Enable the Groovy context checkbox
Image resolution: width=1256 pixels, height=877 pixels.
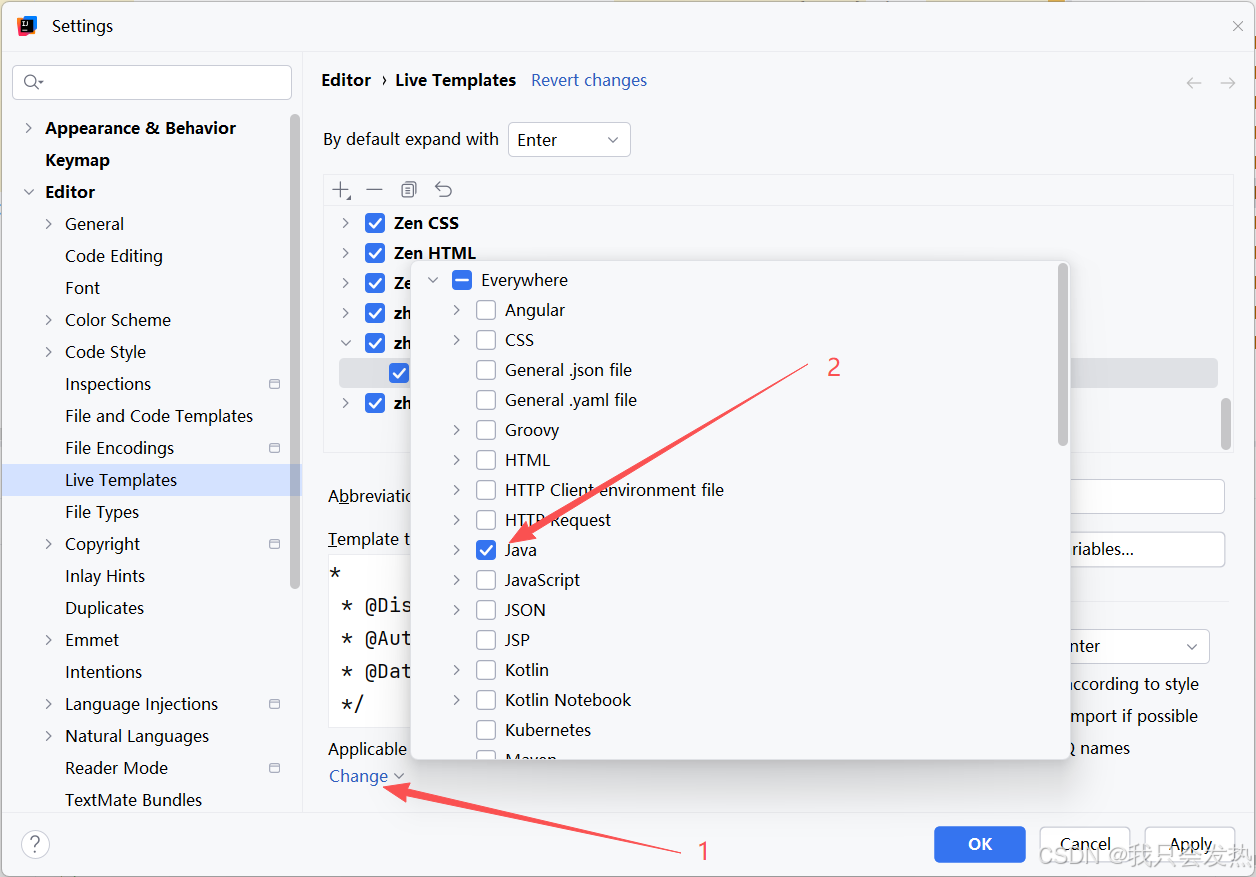click(486, 430)
